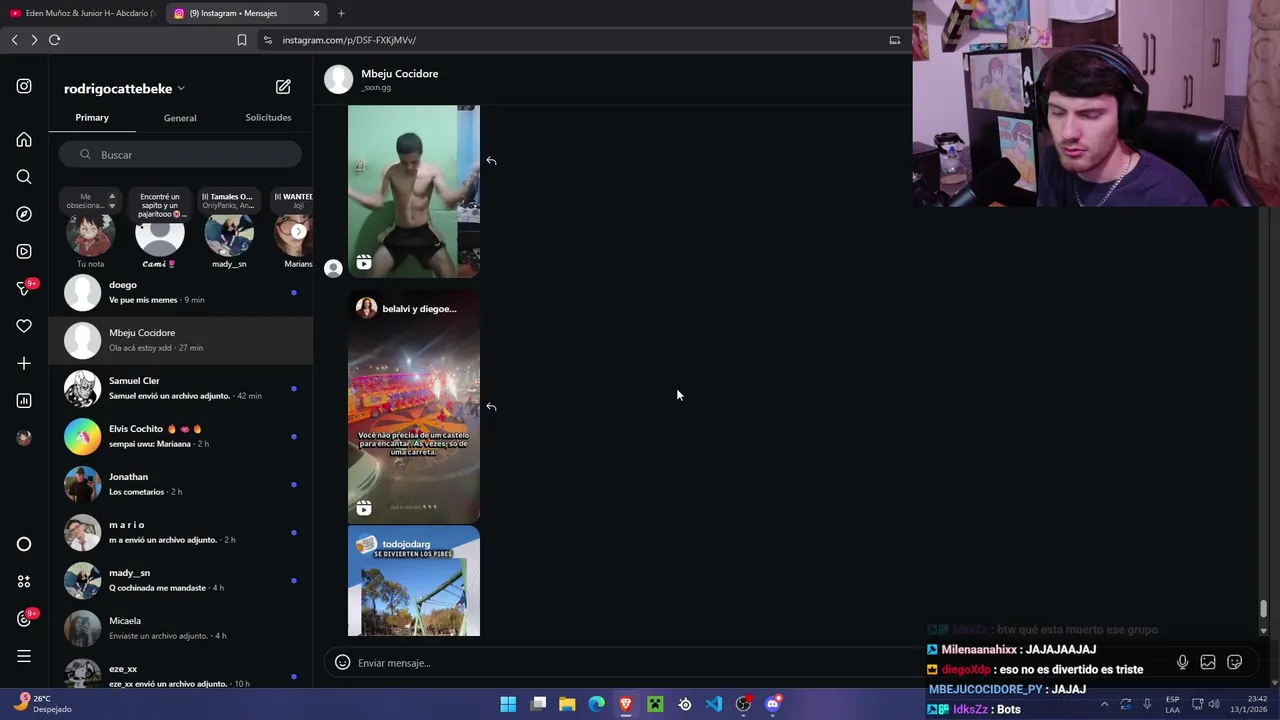Open Mbeju Cocidore chat header name
Image resolution: width=1280 pixels, height=720 pixels.
point(399,74)
